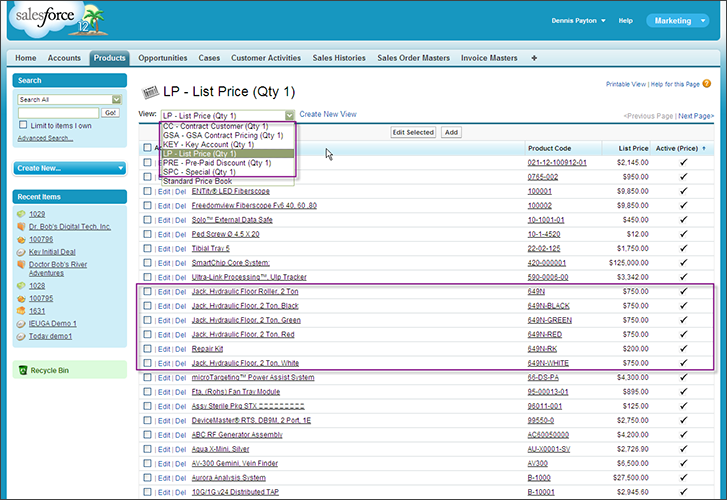Screen dimensions: 727x500
Task: Click in the sidebar search text field
Action: tap(58, 113)
